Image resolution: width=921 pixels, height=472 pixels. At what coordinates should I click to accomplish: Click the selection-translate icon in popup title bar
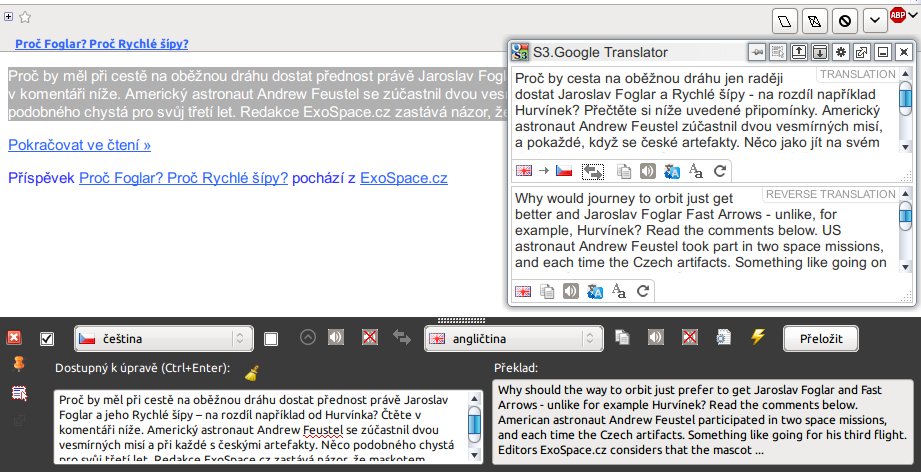(778, 52)
